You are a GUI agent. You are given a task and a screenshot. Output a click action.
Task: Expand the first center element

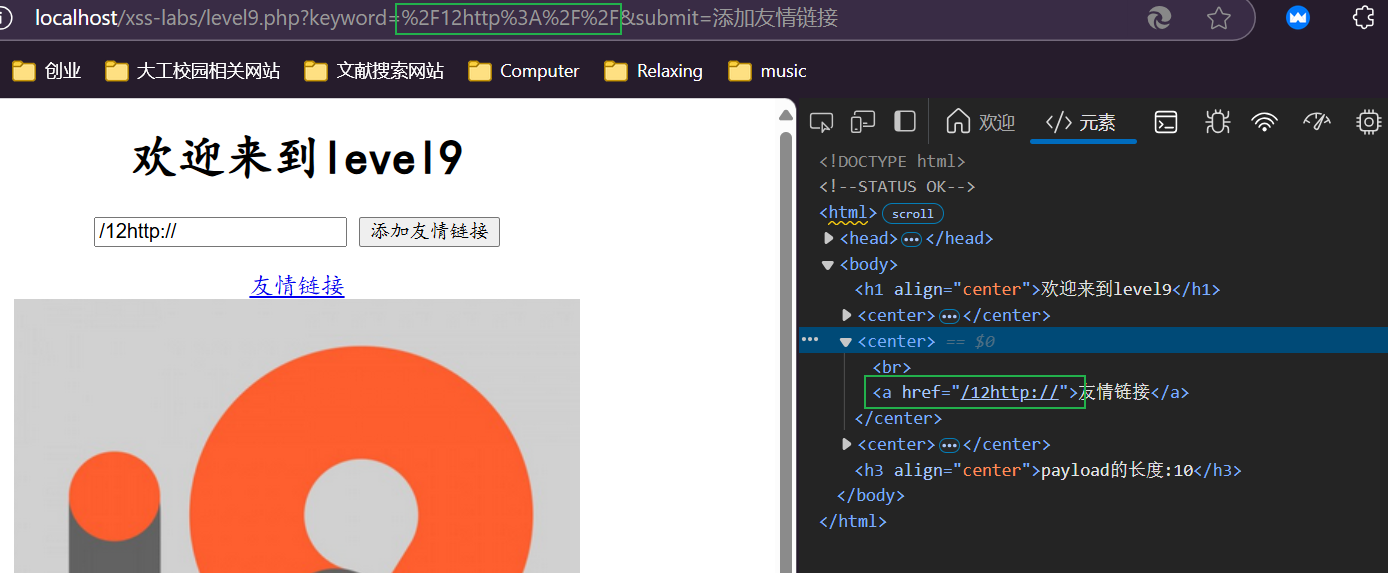click(x=847, y=315)
